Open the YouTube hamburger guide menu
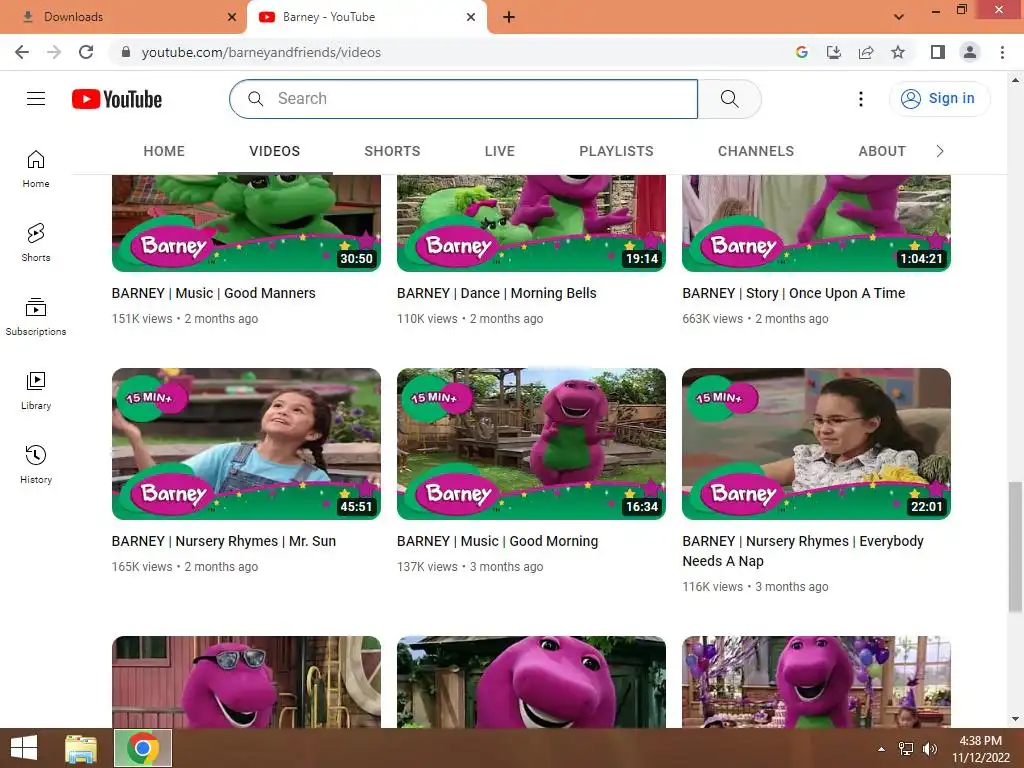This screenshot has height=768, width=1024. [36, 99]
